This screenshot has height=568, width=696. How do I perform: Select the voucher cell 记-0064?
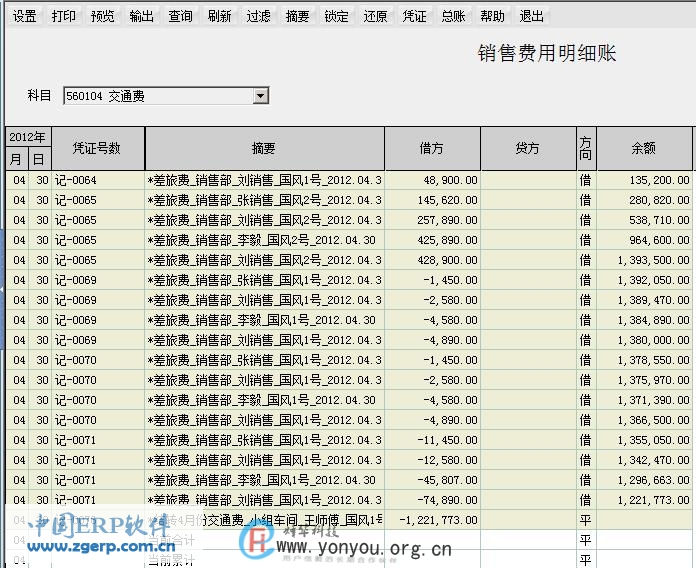point(98,180)
